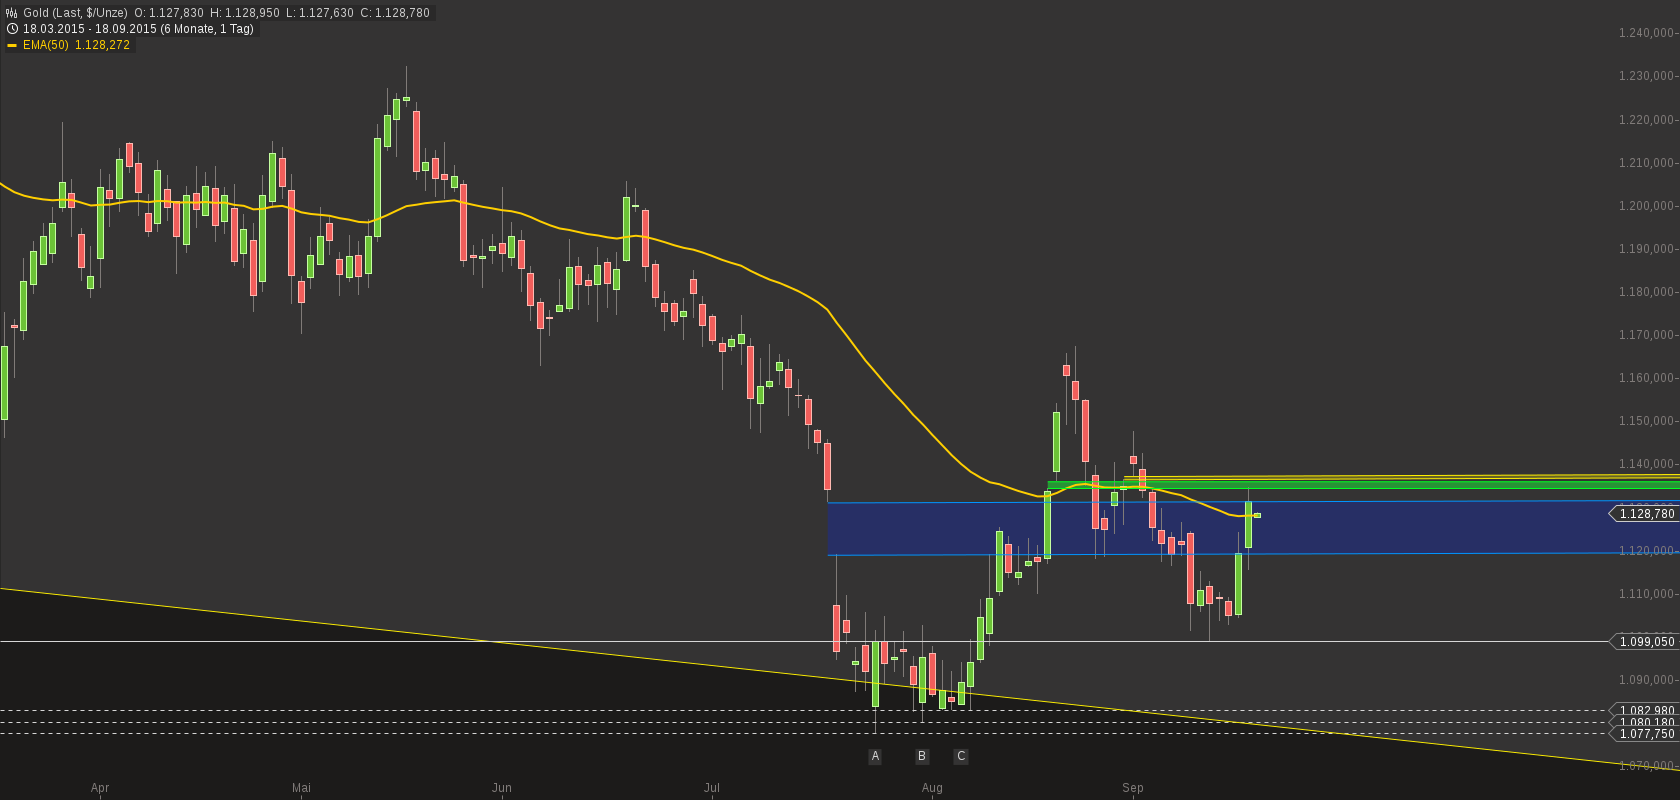Select the green resistance zone band

1363,486
